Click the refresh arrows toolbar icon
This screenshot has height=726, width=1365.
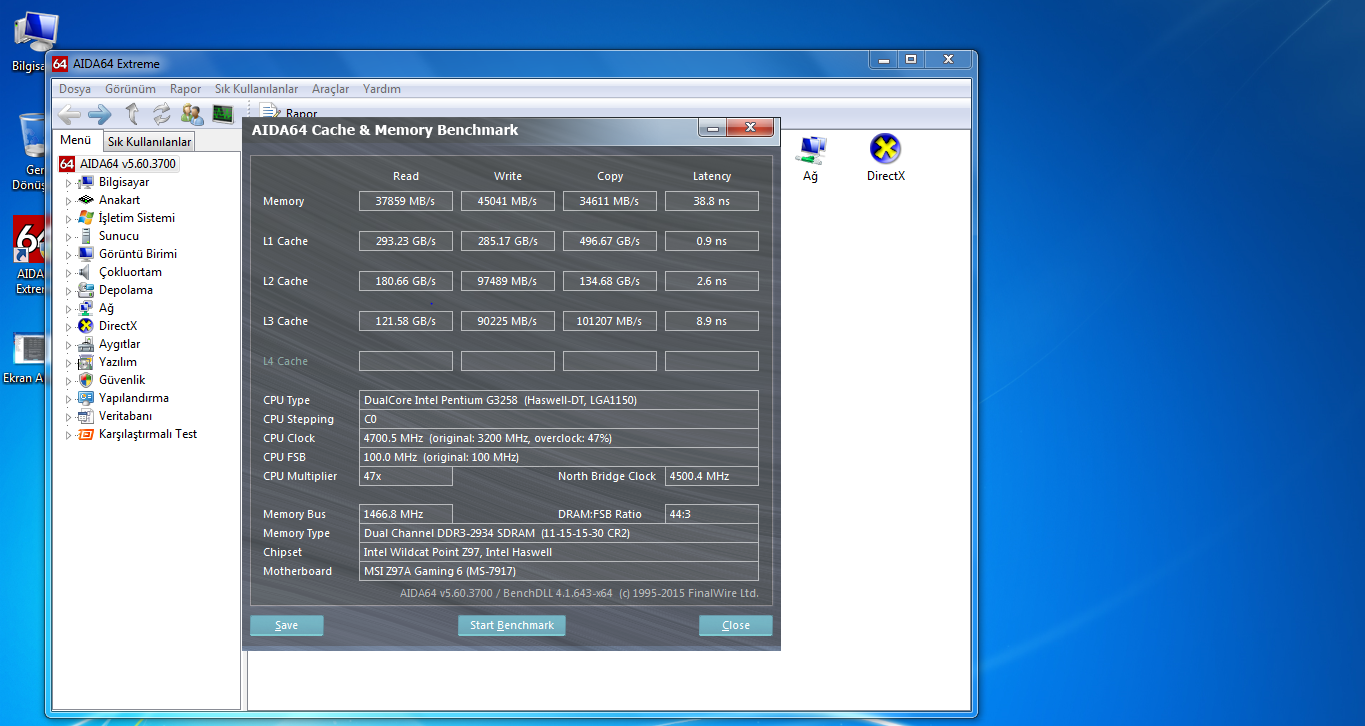162,113
